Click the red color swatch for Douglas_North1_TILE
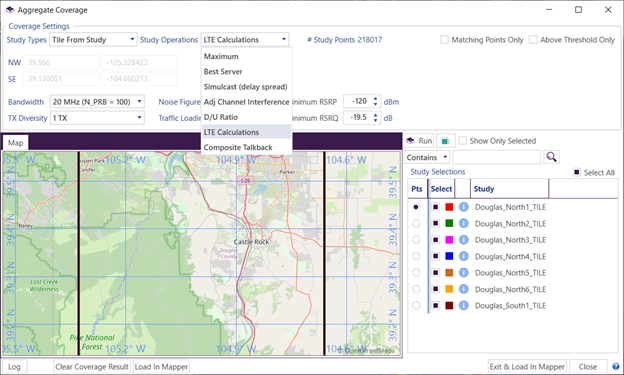This screenshot has width=624, height=375. [x=449, y=207]
